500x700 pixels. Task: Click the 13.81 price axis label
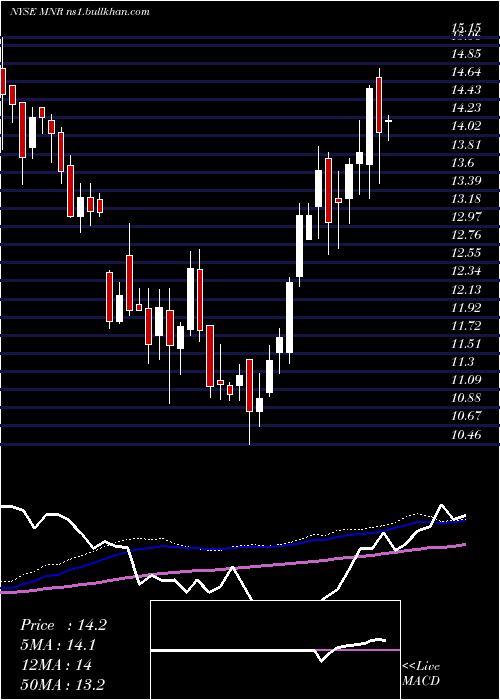tap(466, 145)
